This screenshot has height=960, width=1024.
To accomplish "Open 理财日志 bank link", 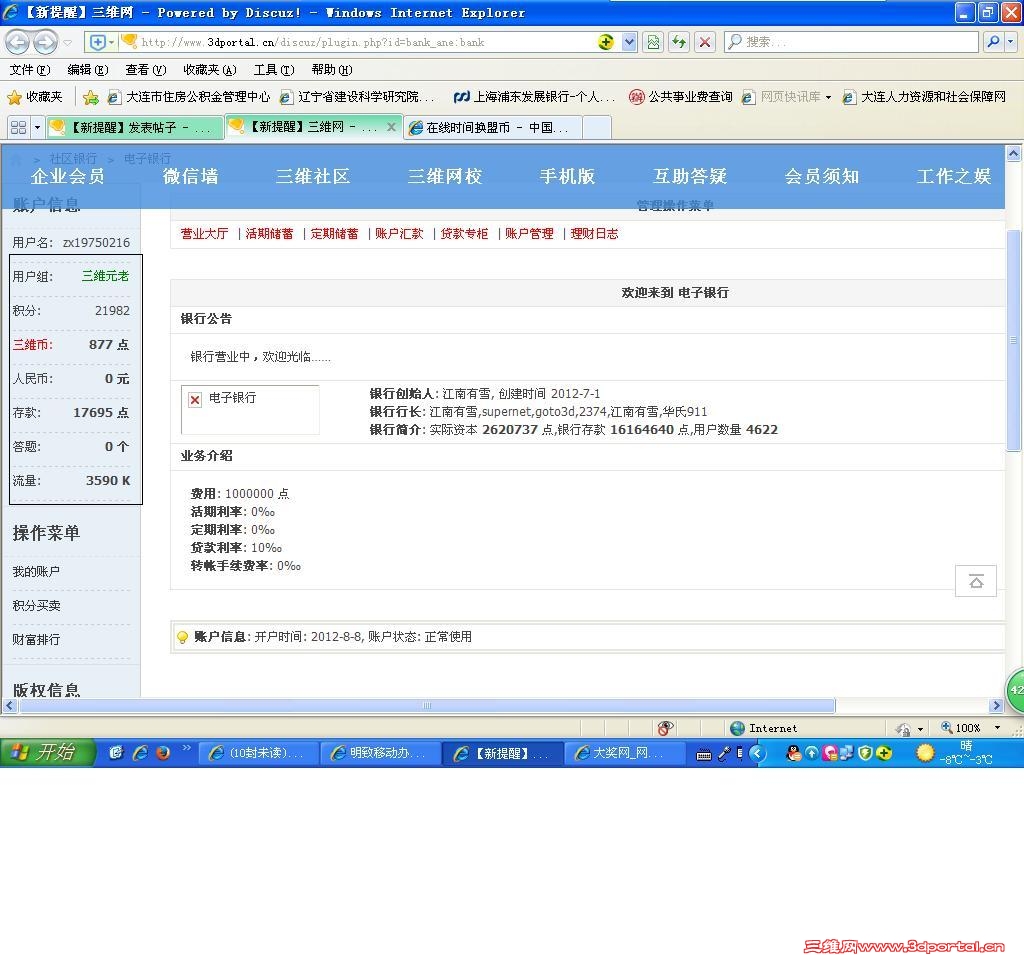I will 594,234.
